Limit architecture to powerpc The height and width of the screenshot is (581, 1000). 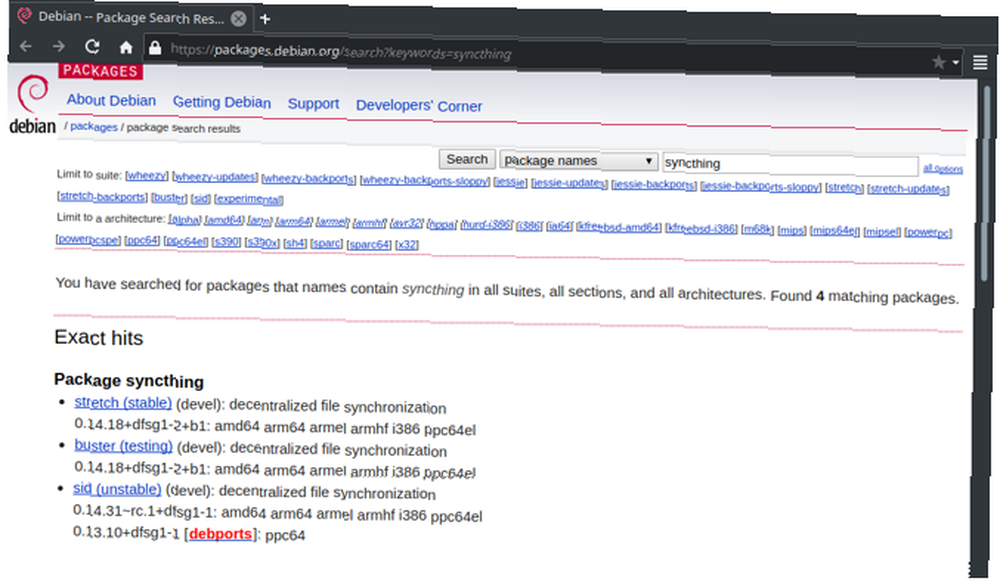pyautogui.click(x=928, y=233)
